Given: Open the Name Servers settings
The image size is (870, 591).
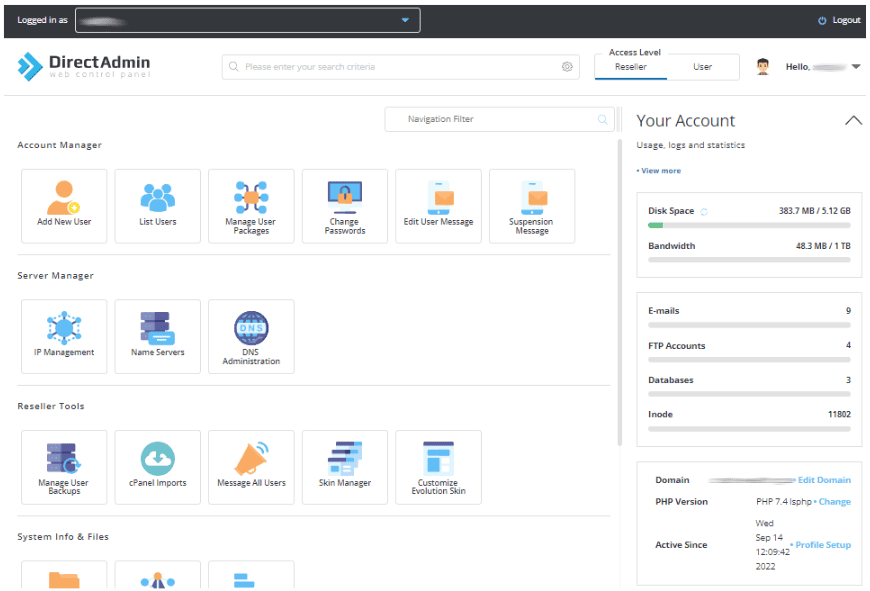Looking at the screenshot, I should coord(158,336).
